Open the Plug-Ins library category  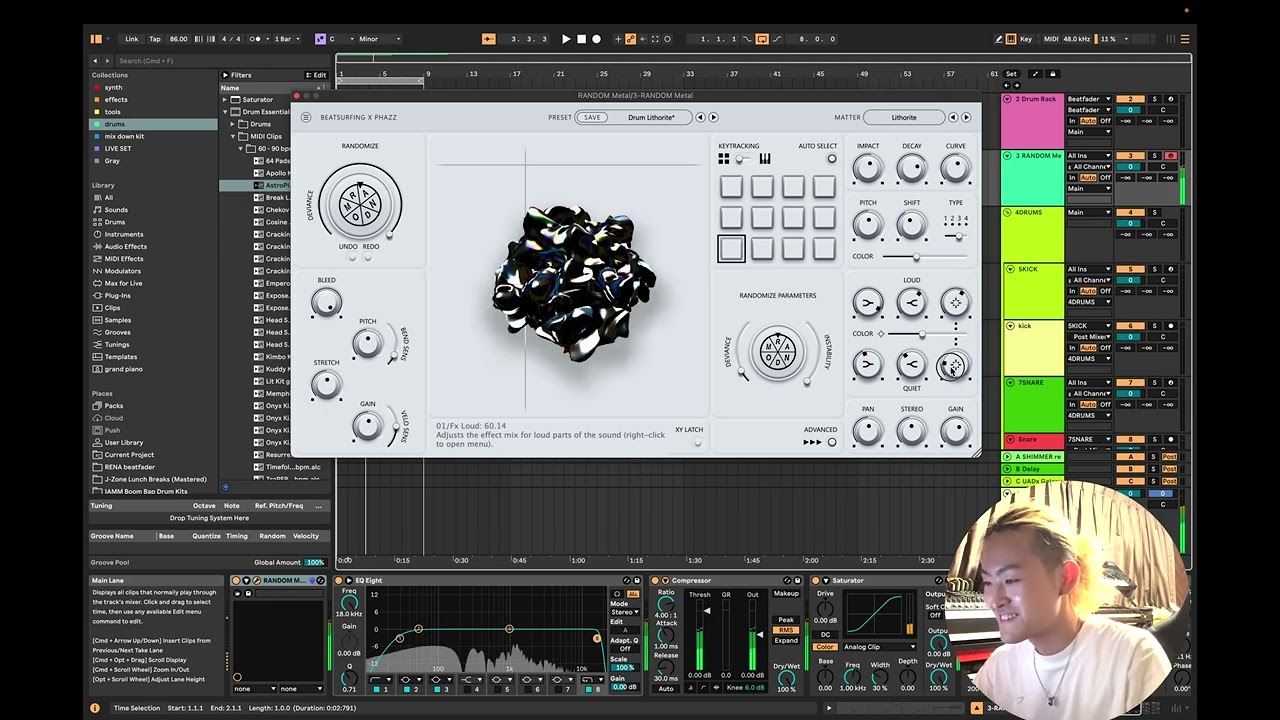(117, 295)
